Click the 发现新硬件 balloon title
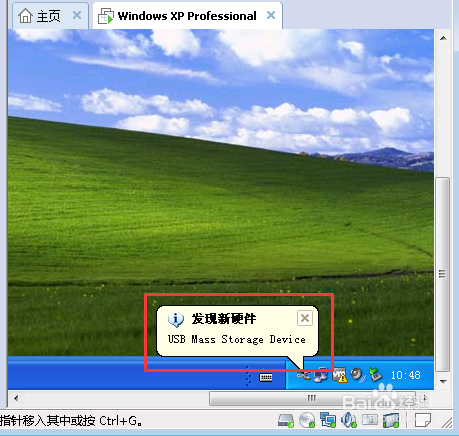459x436 pixels. [223, 319]
